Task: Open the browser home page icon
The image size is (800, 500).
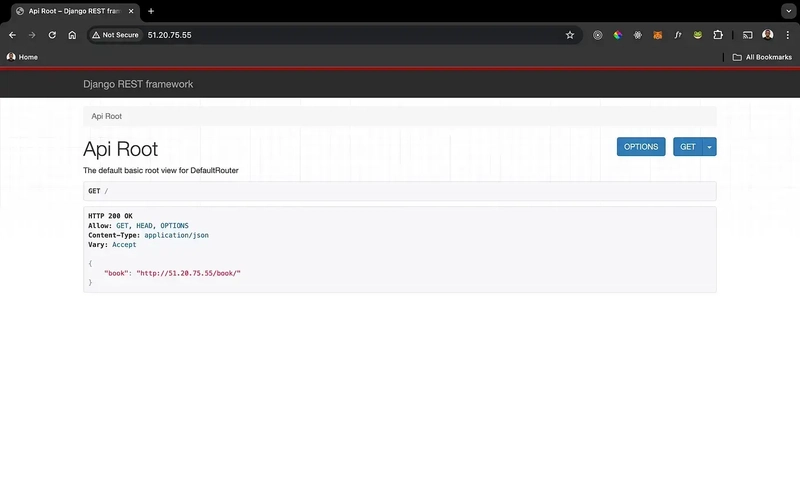Action: [x=72, y=35]
